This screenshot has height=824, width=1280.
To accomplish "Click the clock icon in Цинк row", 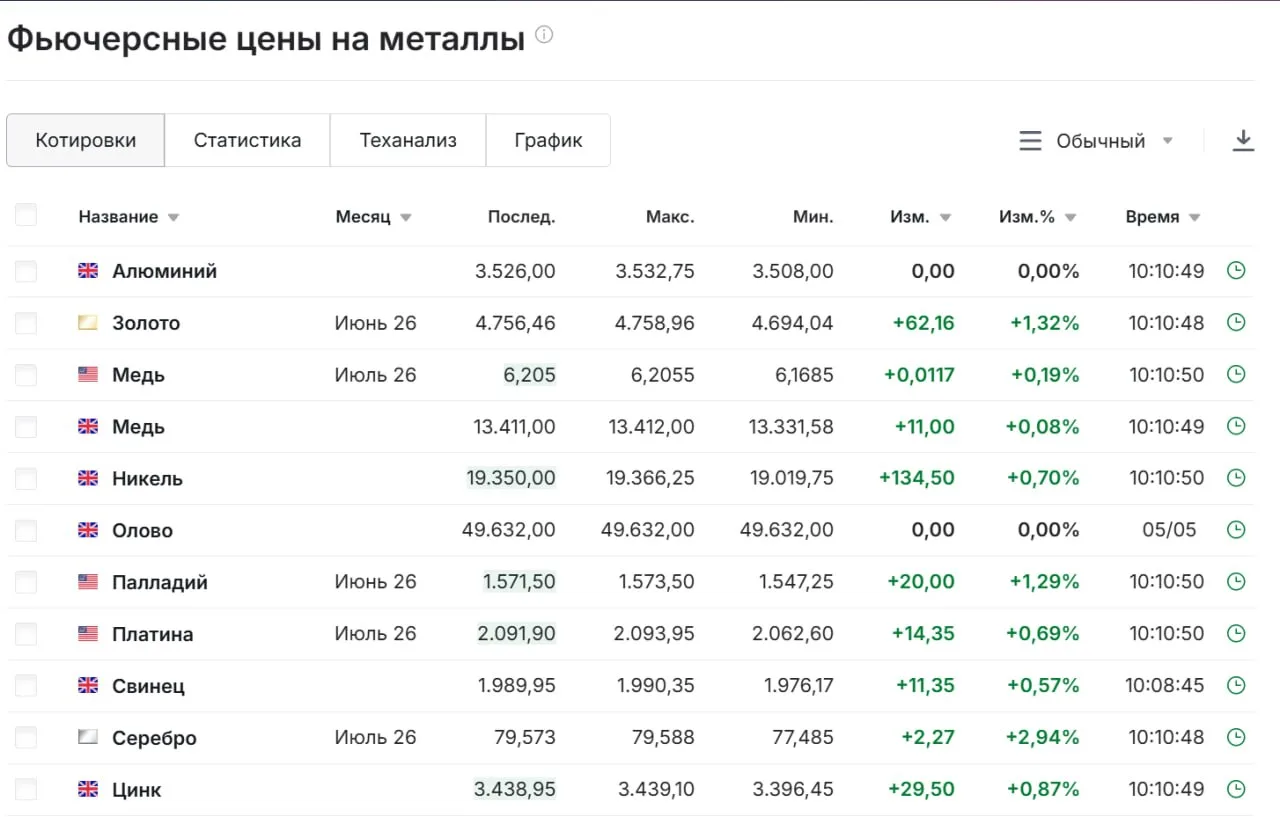I will click(1236, 789).
